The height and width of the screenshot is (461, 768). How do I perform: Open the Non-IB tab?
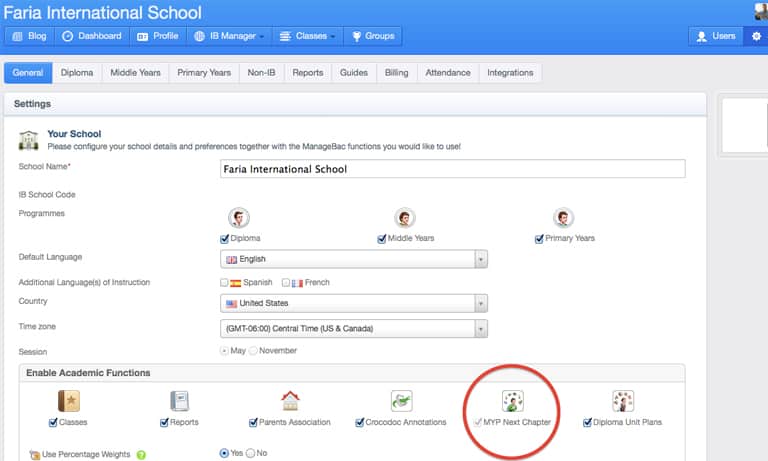[x=261, y=73]
